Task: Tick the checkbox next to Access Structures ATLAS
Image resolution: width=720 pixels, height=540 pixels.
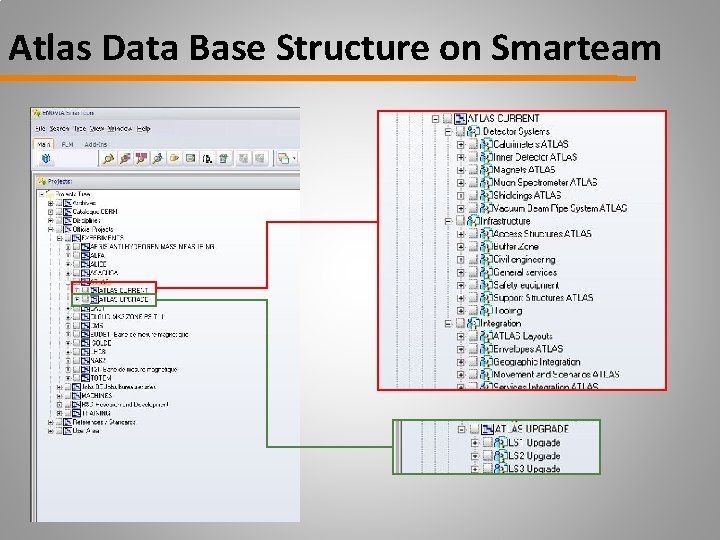Action: tap(473, 234)
